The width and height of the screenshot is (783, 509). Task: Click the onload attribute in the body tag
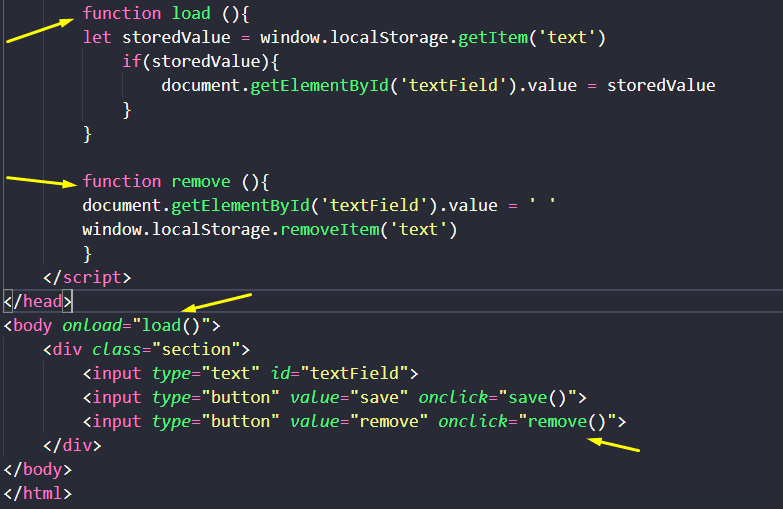coord(94,325)
